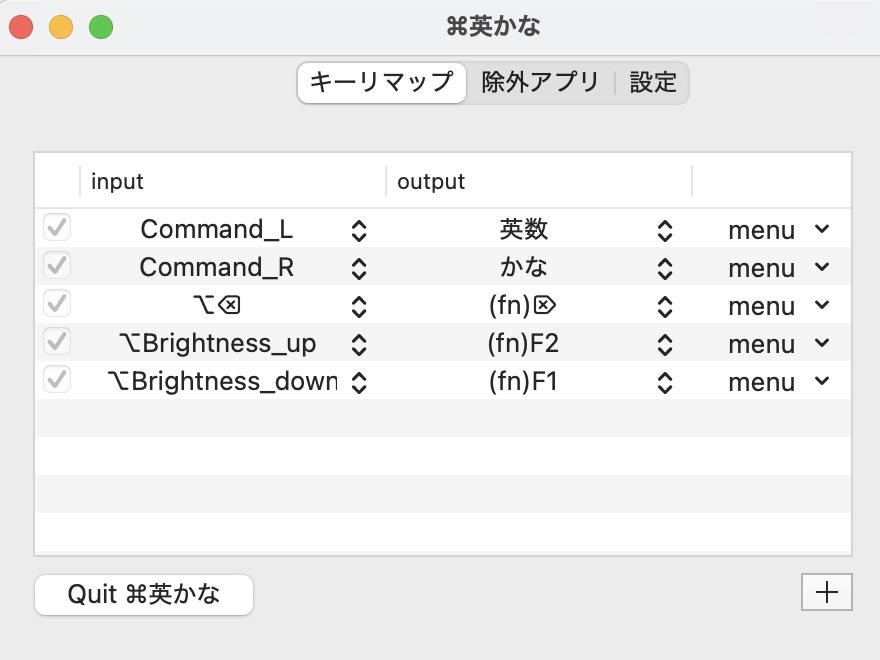Select the キーリマップ tab

click(x=382, y=83)
